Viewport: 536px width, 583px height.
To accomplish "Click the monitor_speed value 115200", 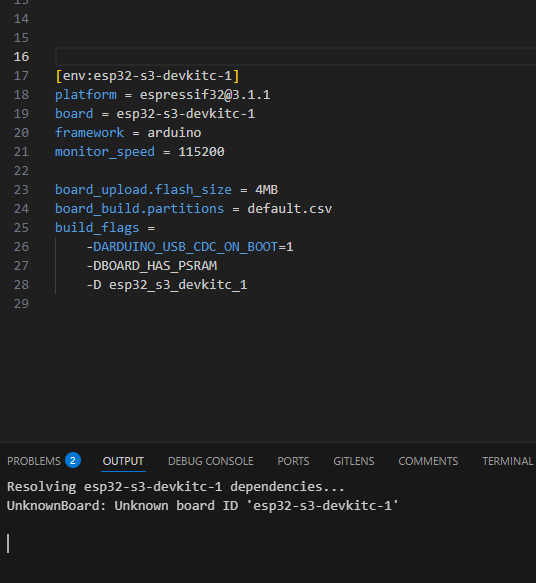I will 201,152.
